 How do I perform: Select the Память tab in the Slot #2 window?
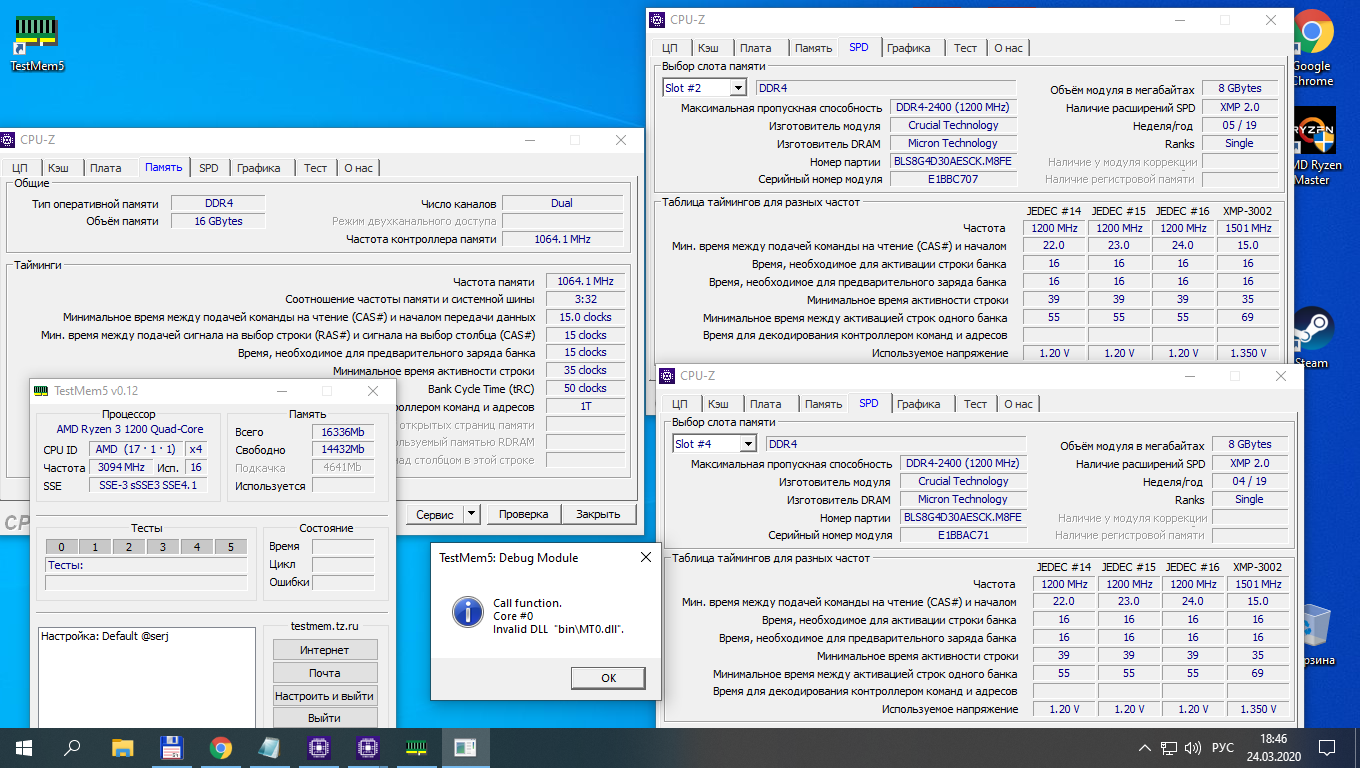pyautogui.click(x=813, y=48)
